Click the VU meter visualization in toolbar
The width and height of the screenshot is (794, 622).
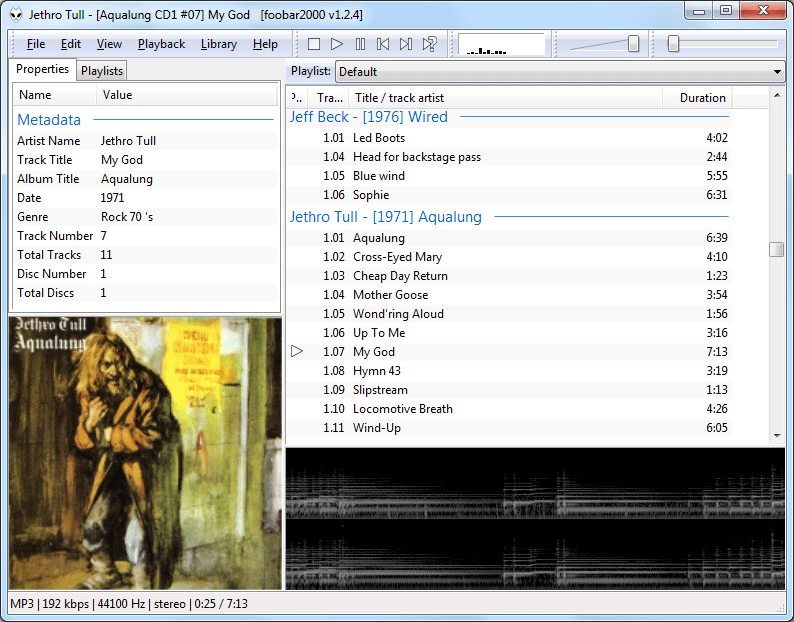[501, 44]
